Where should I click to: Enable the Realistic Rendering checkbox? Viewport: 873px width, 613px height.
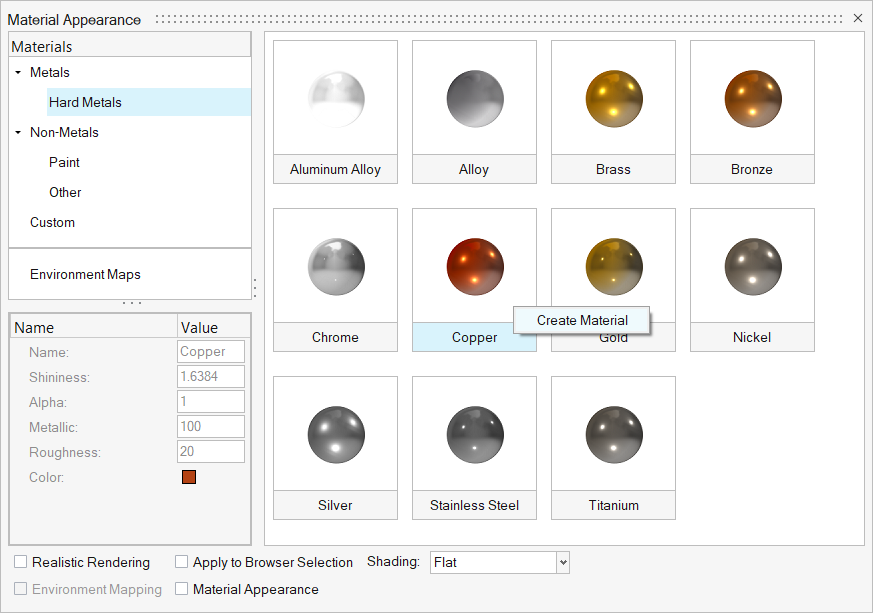21,563
